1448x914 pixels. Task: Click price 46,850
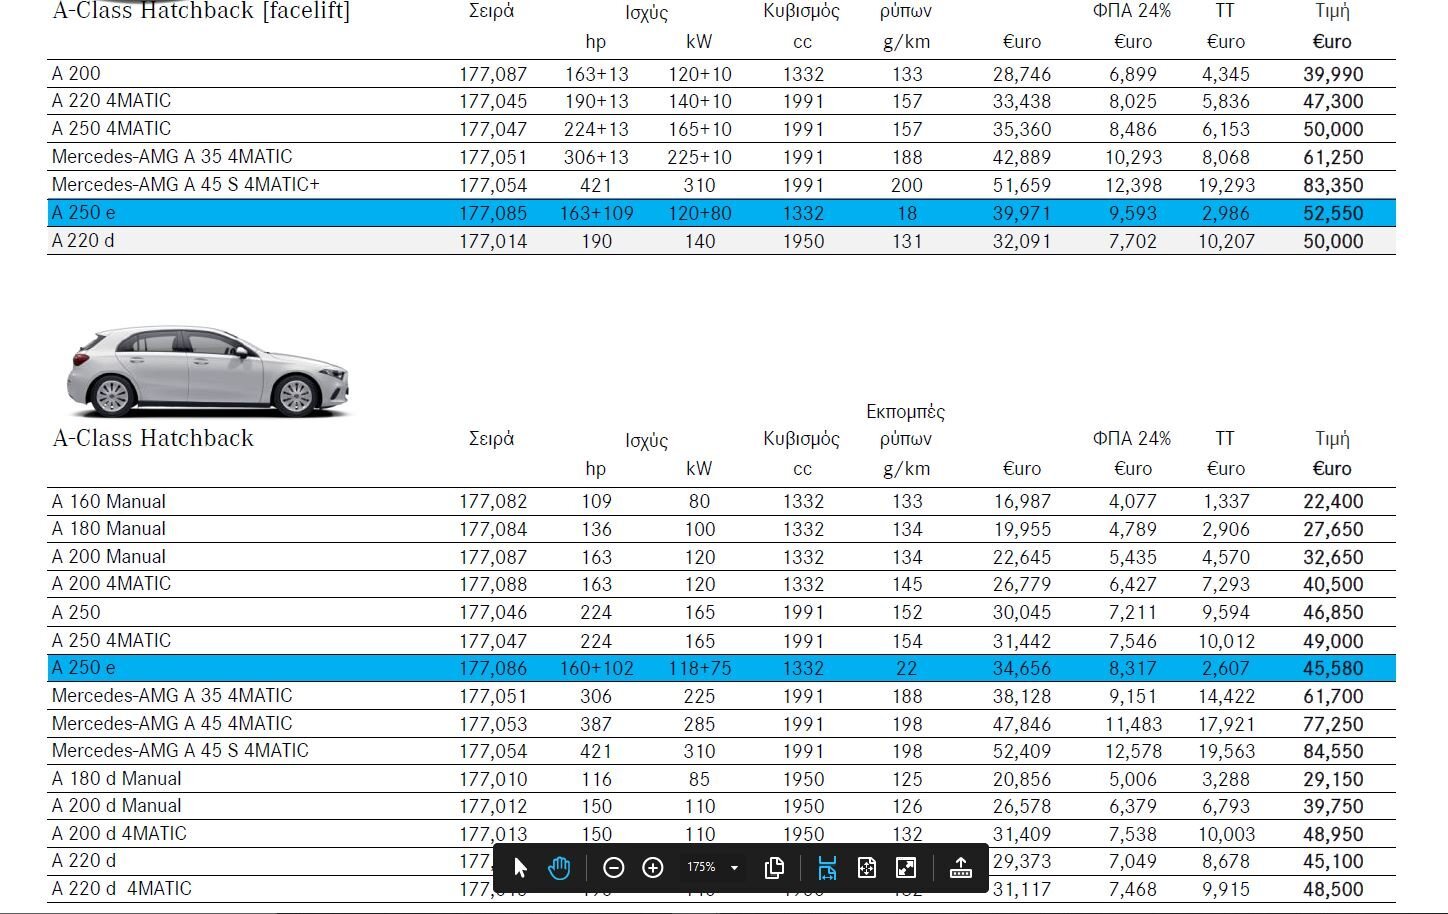[1333, 612]
